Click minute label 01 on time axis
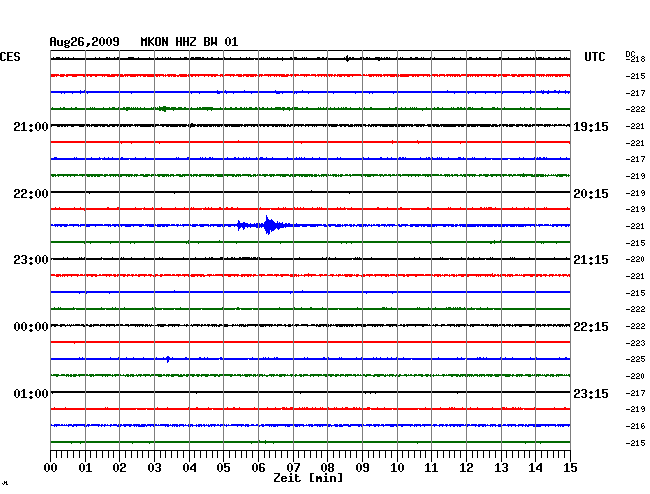This screenshot has width=650, height=494. click(x=85, y=468)
